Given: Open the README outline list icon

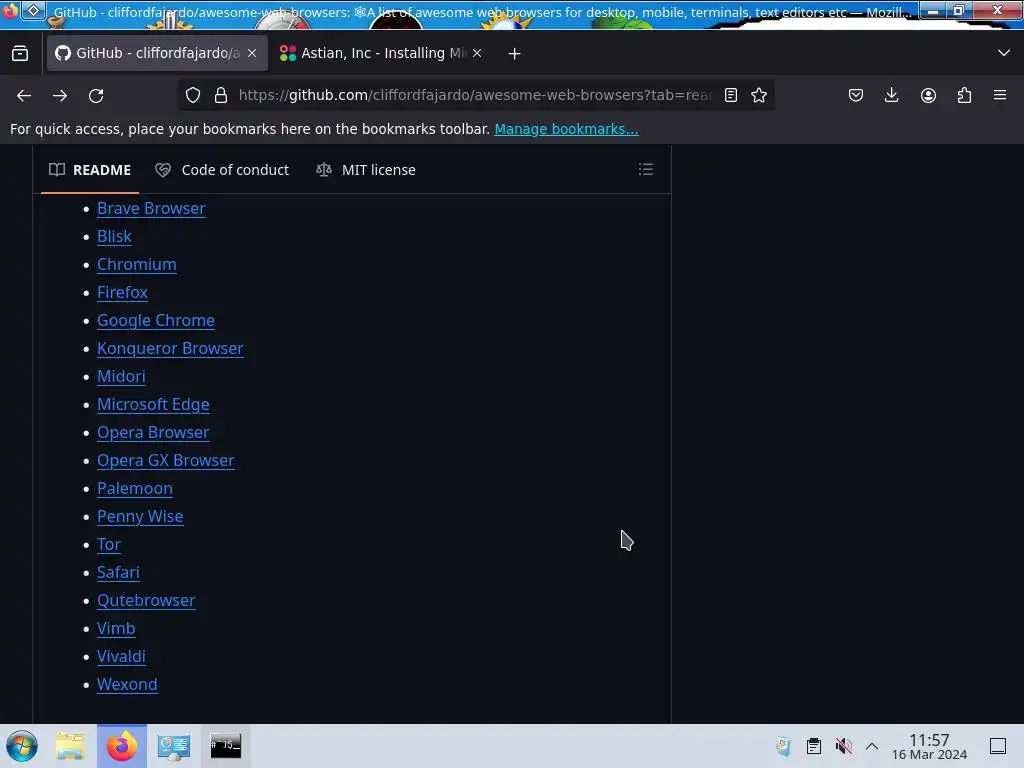Looking at the screenshot, I should (x=646, y=170).
